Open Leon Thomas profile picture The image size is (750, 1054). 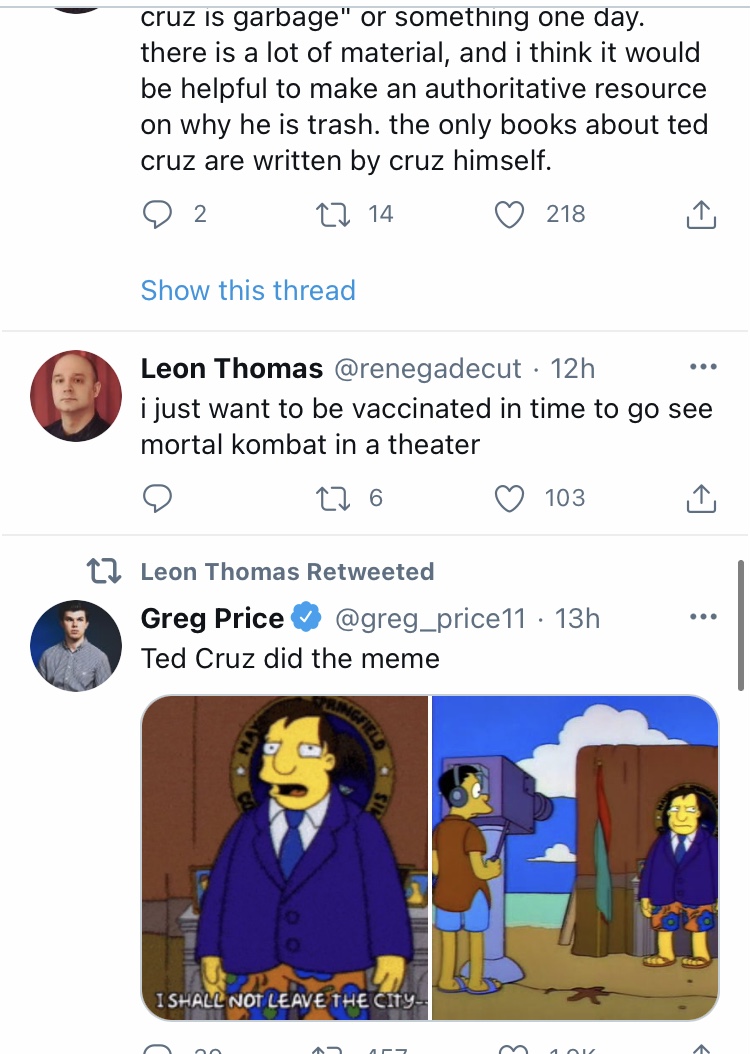[76, 395]
